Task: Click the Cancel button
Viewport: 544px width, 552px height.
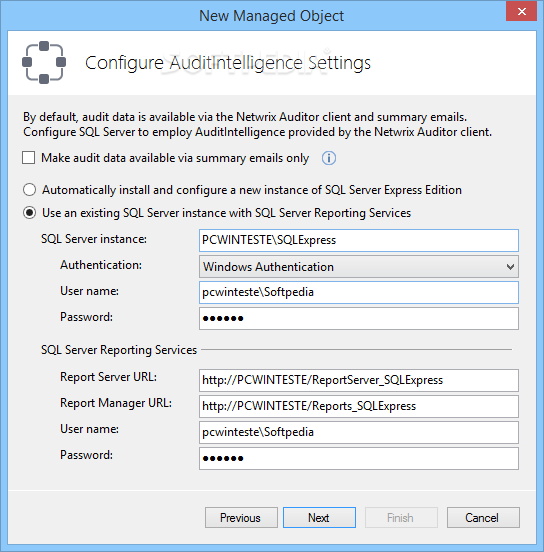Action: coord(483,518)
